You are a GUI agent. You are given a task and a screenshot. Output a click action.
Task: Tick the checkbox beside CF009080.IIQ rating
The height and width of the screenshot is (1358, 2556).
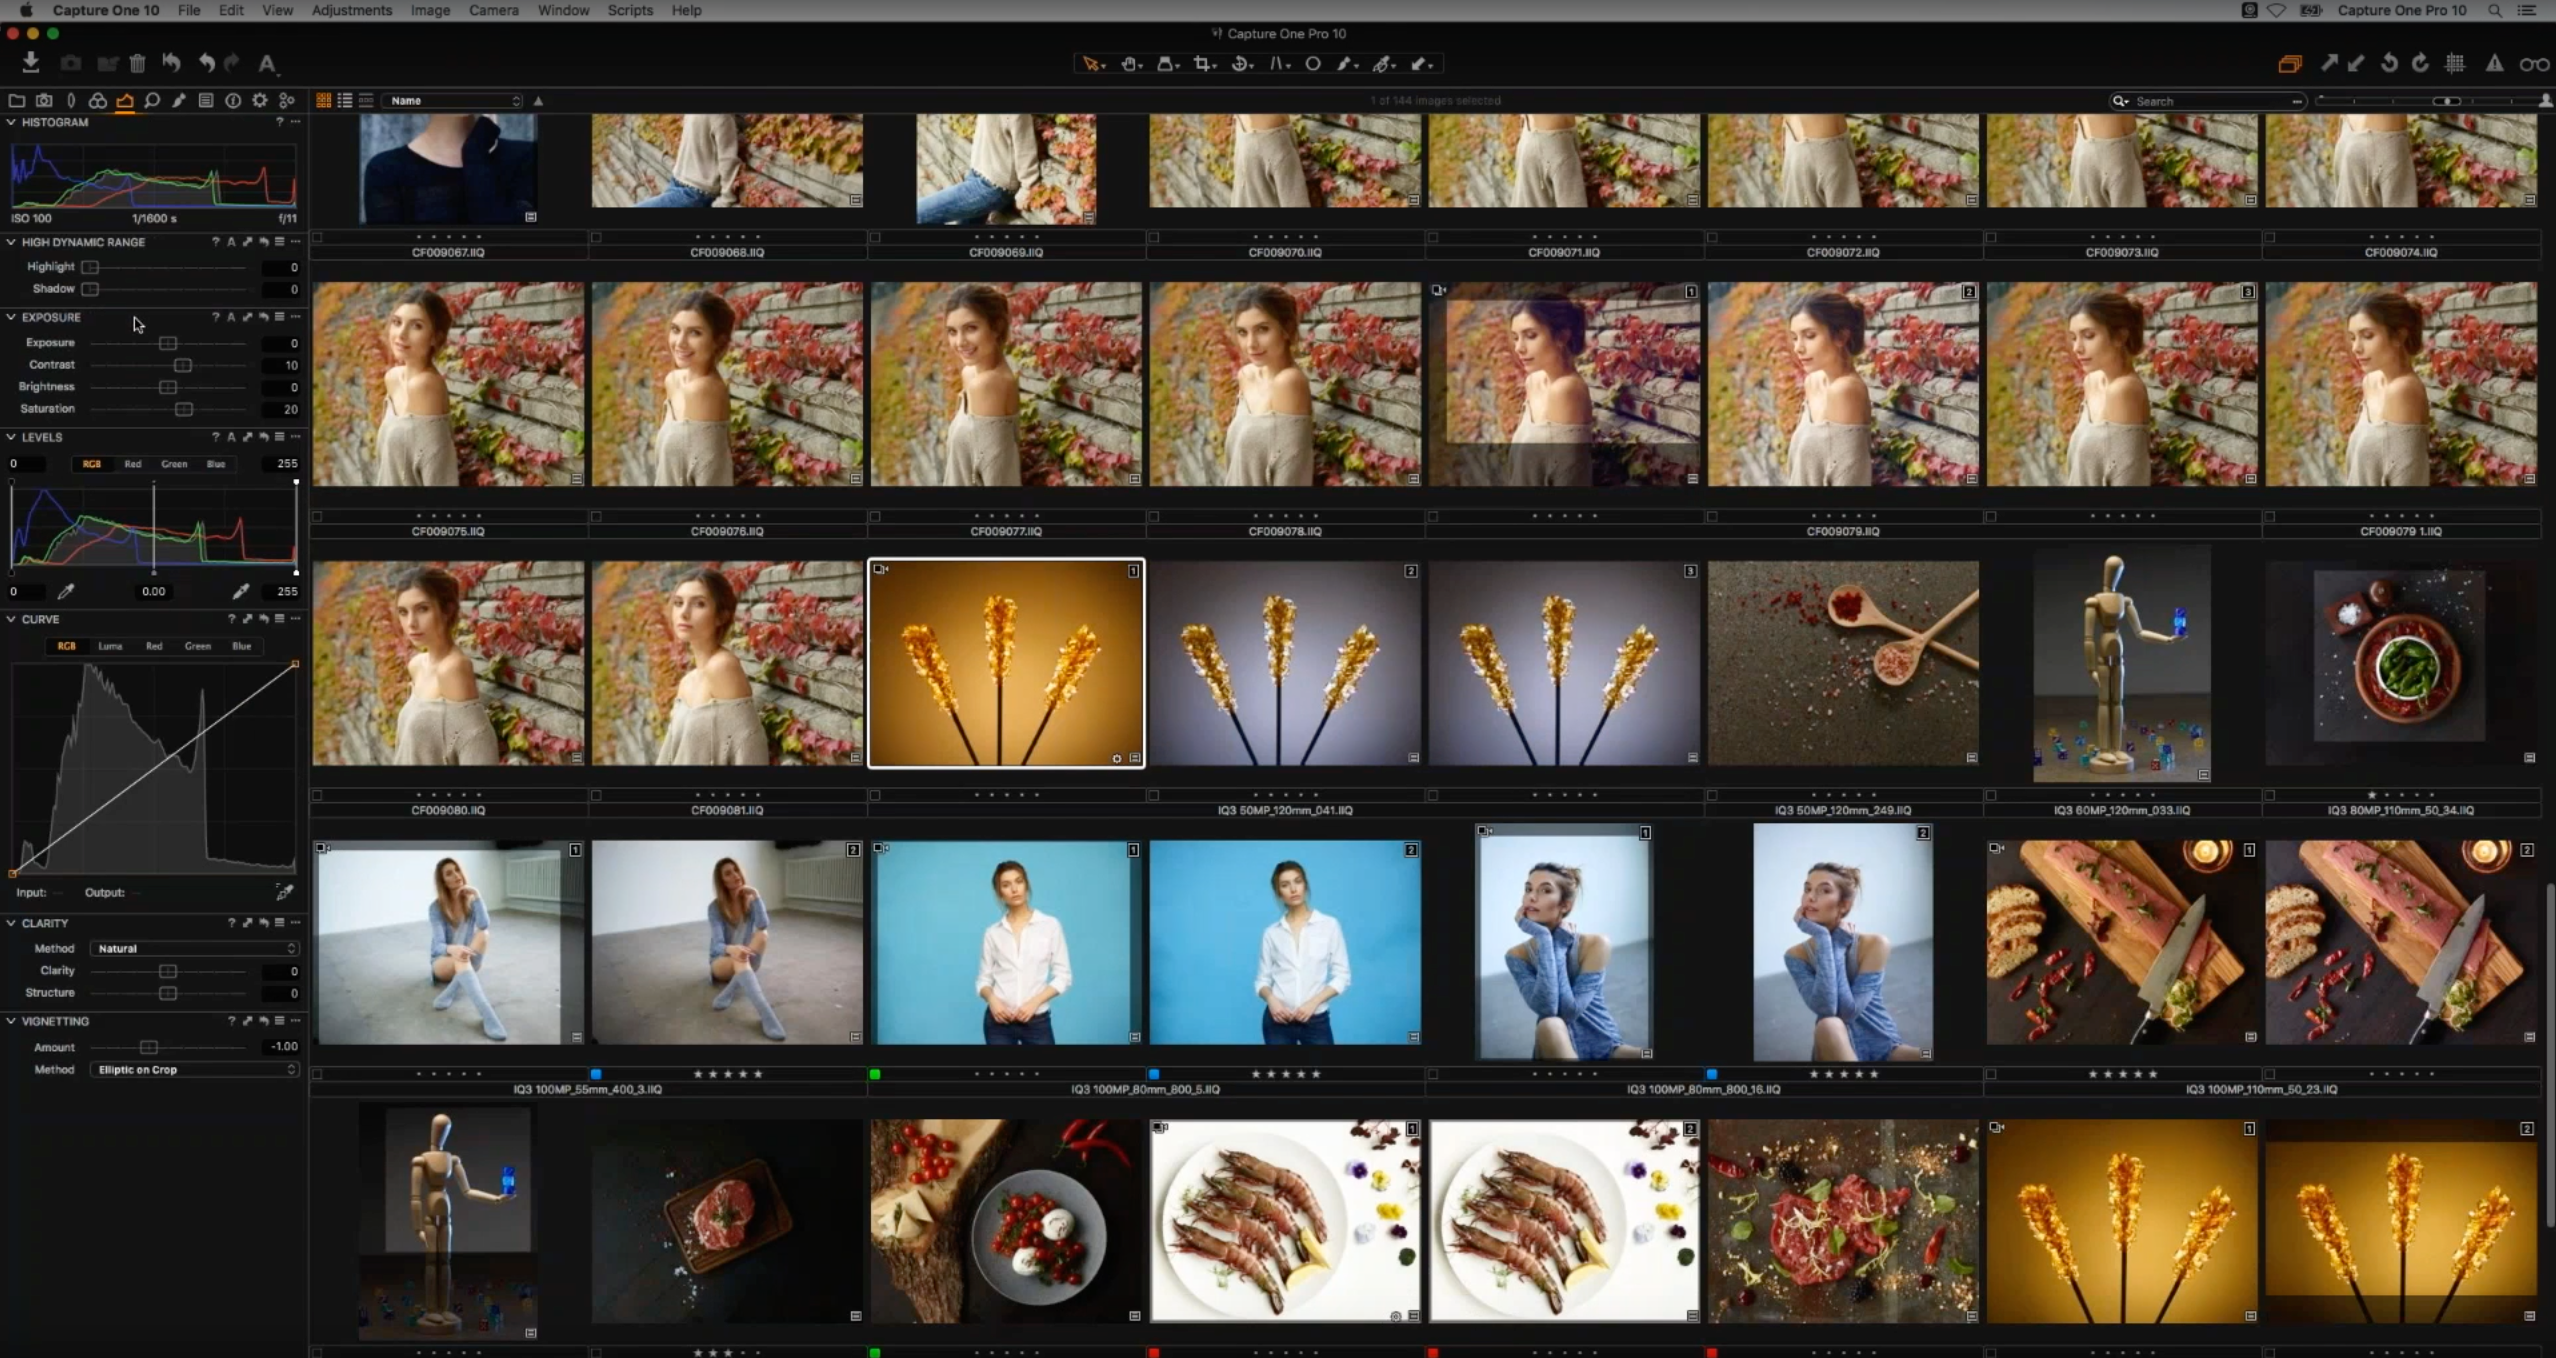(318, 796)
